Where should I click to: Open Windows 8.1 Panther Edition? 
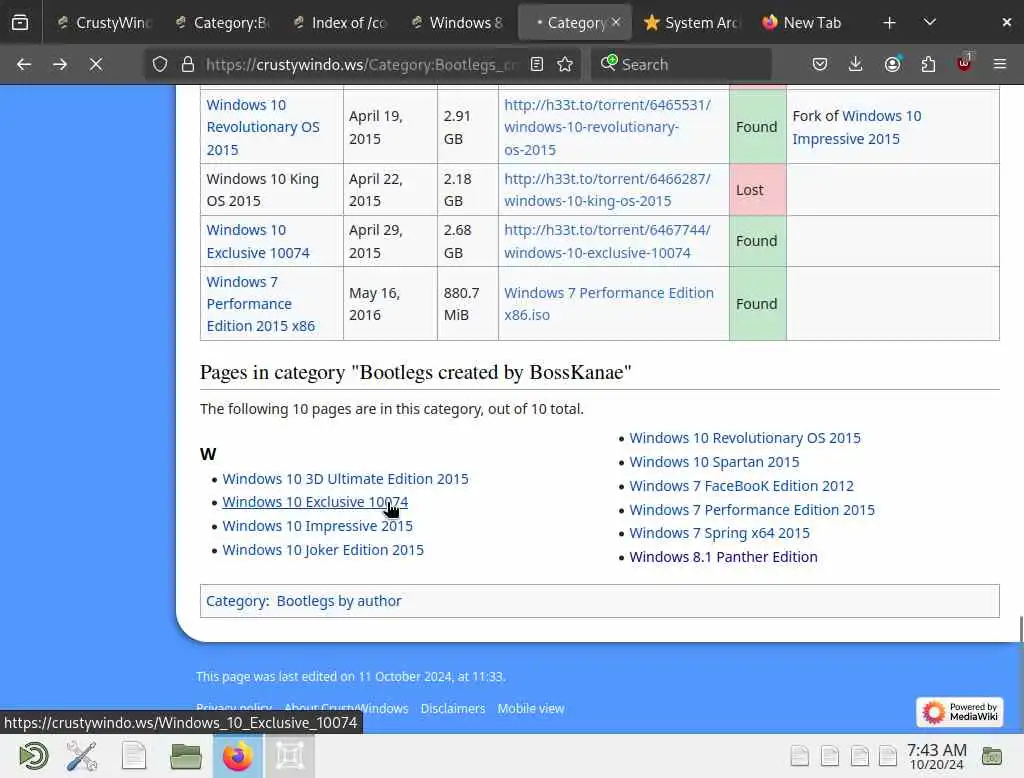click(x=723, y=557)
